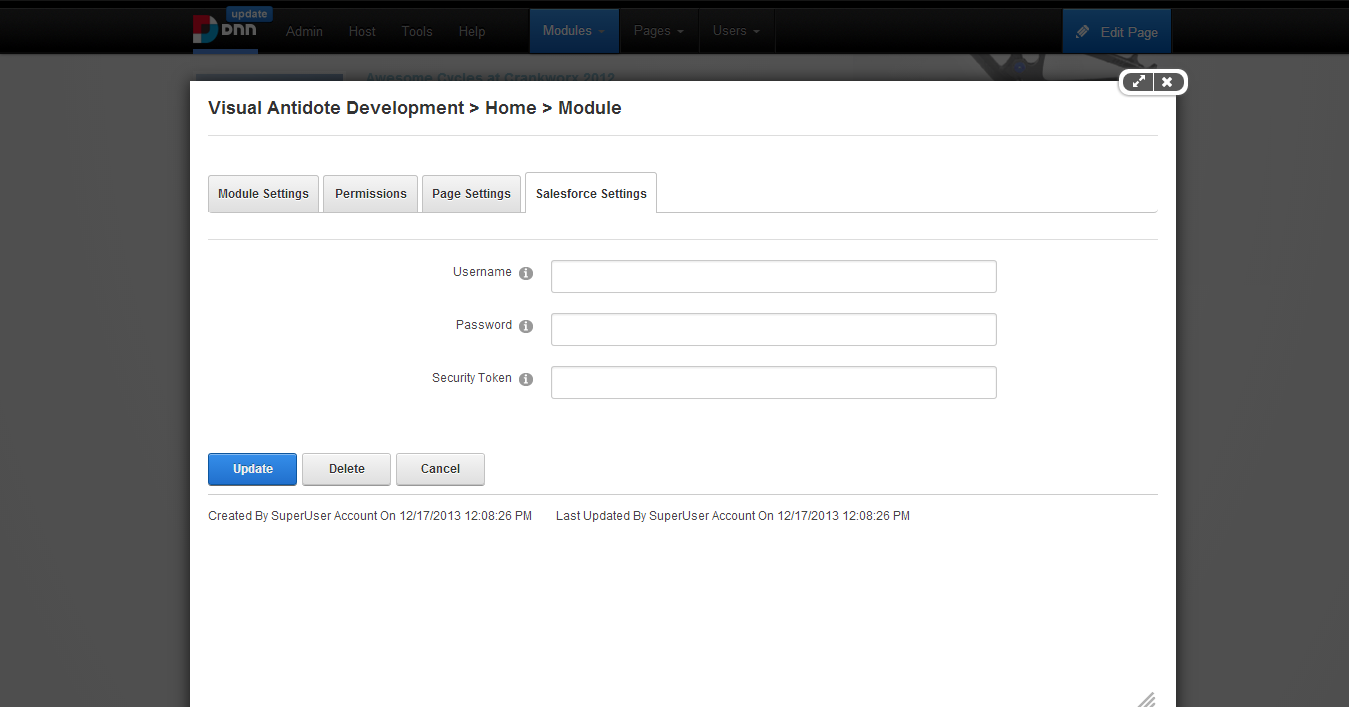Focus the Password input field

774,329
